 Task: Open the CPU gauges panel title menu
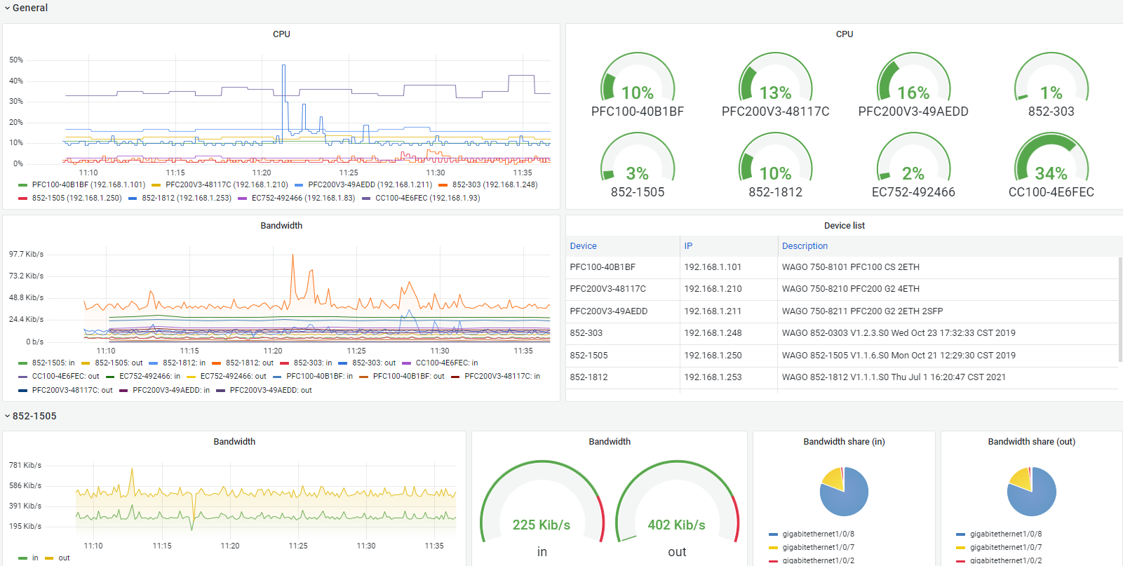click(x=844, y=34)
